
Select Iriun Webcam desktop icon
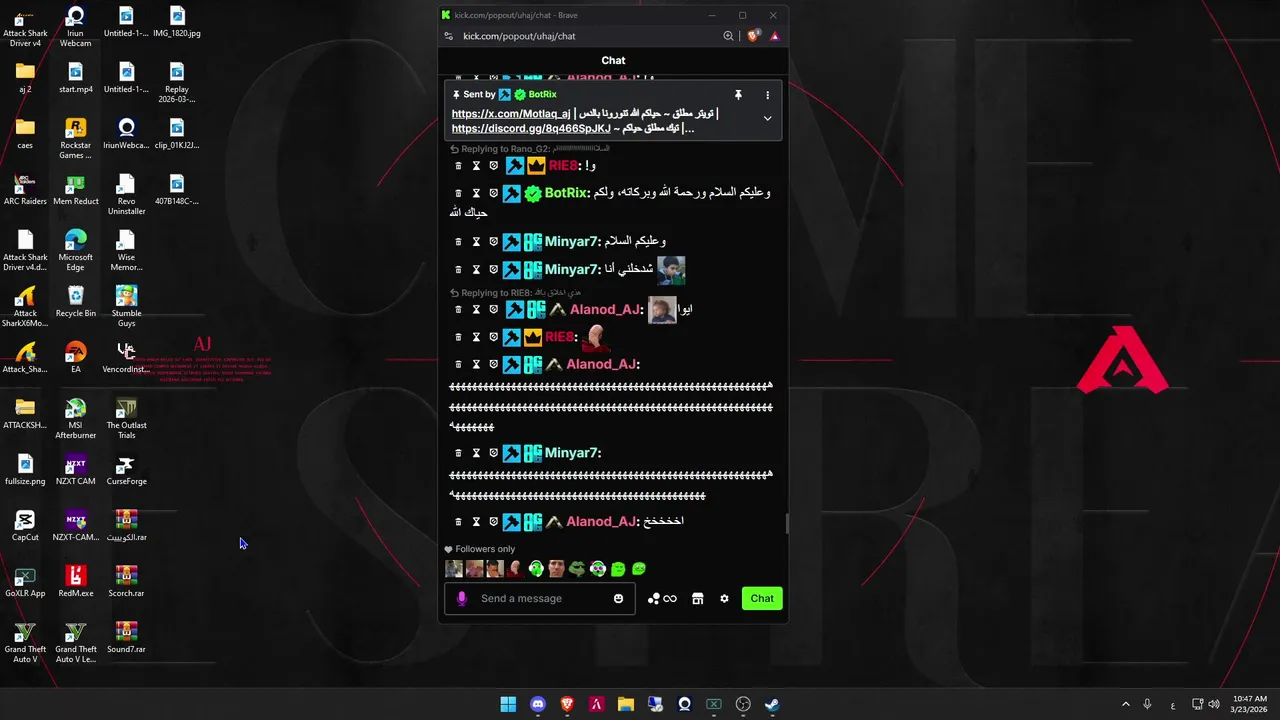point(75,27)
